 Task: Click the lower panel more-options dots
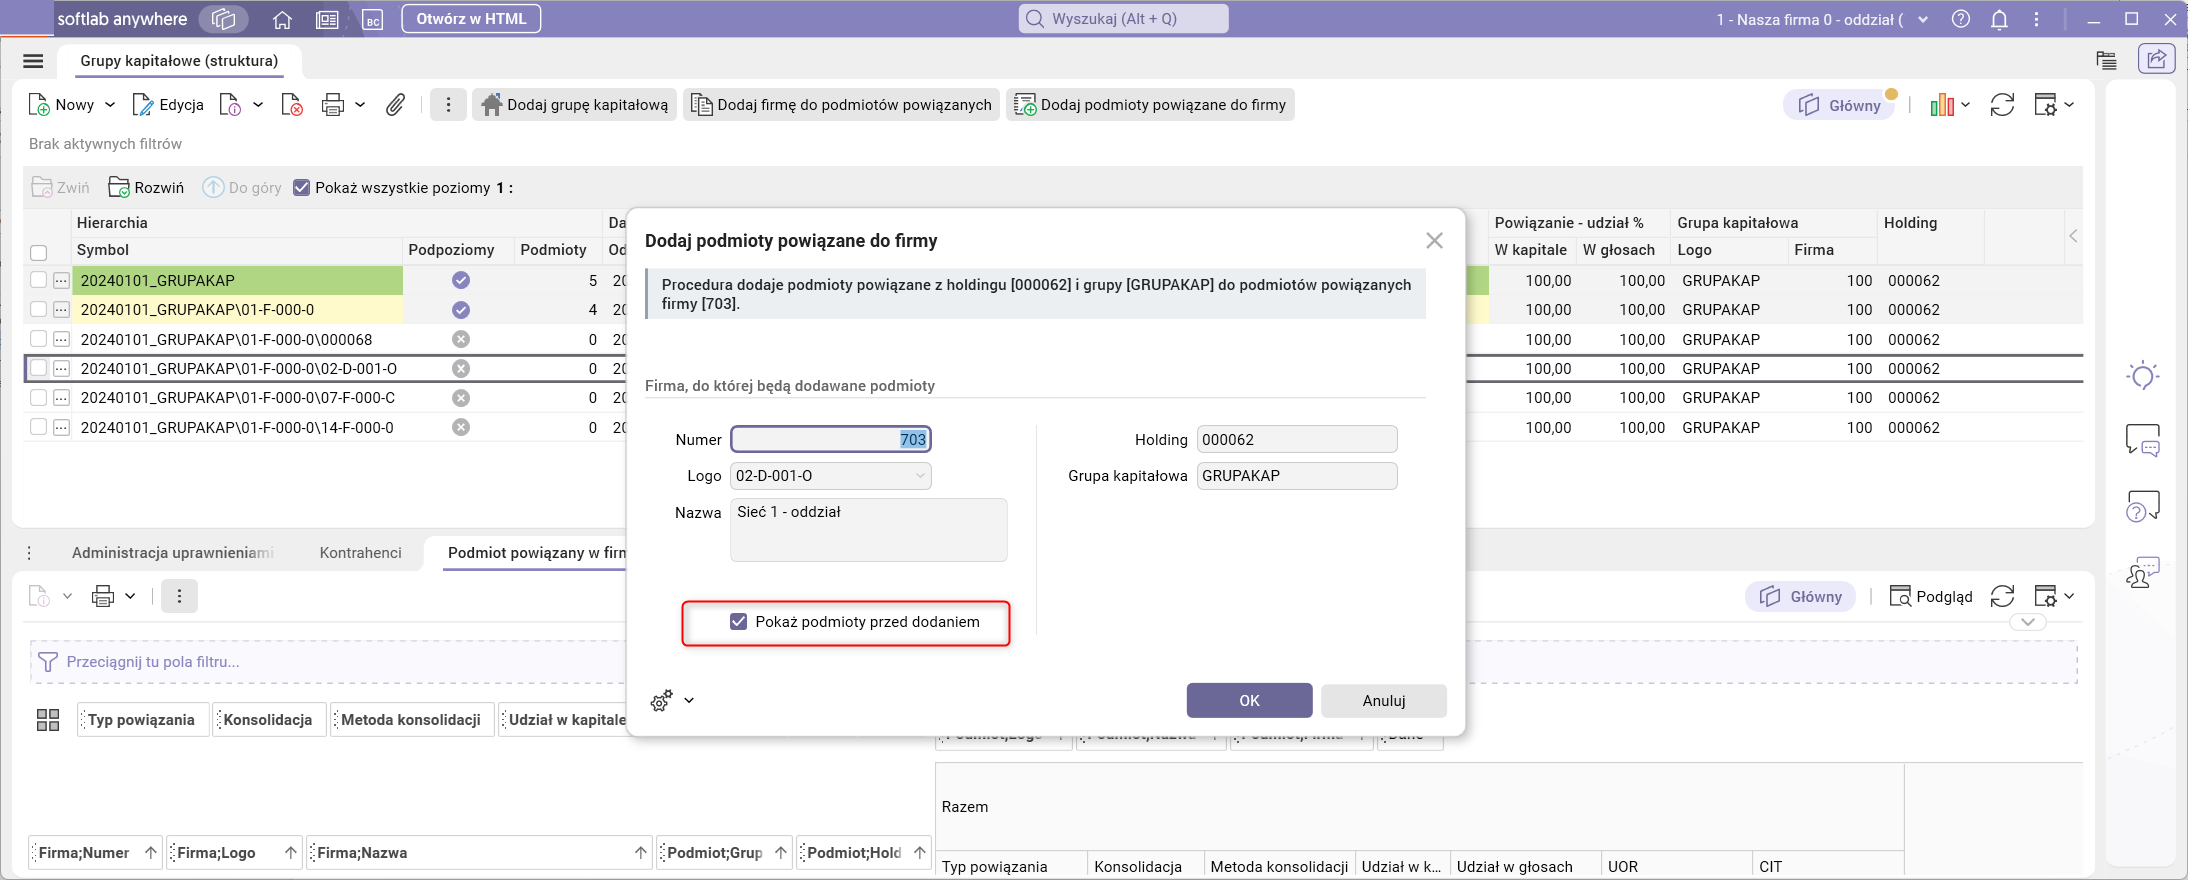[179, 597]
